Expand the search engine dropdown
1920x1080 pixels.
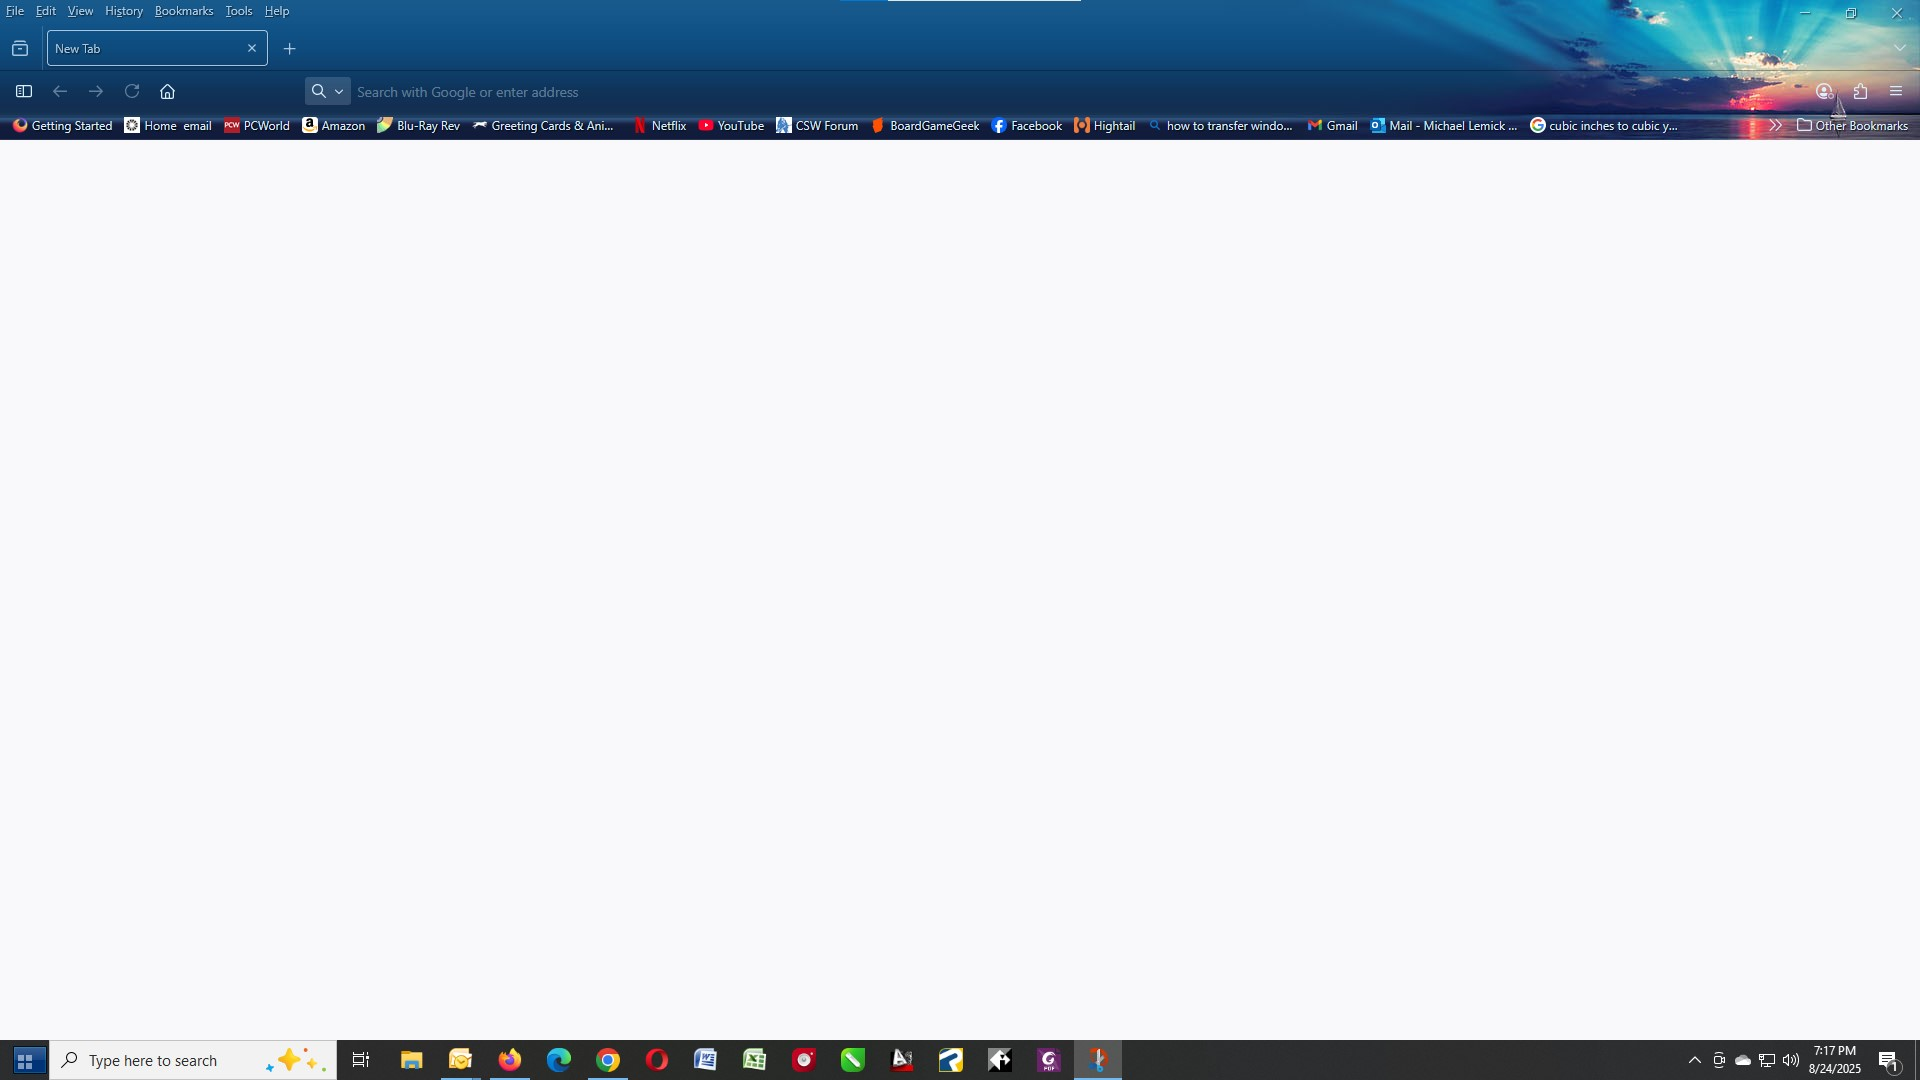click(328, 92)
